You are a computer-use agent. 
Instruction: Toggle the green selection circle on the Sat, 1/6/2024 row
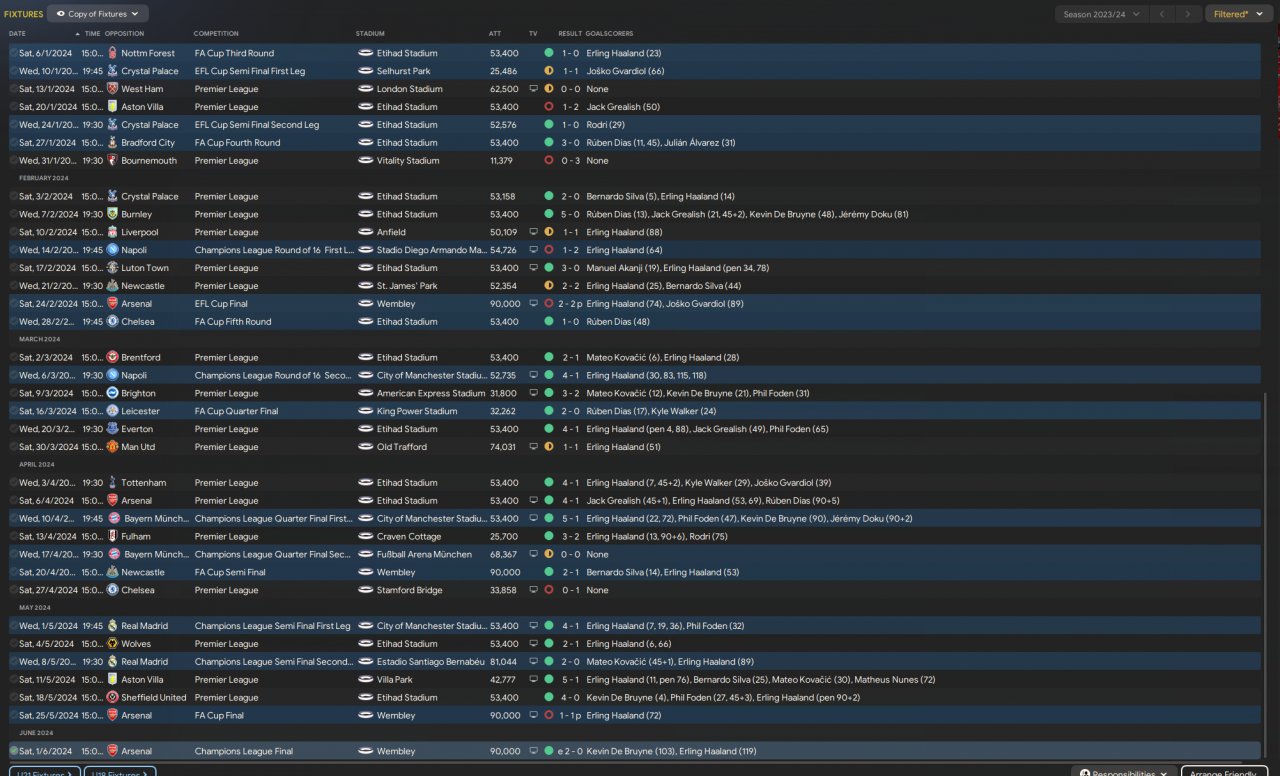13,751
